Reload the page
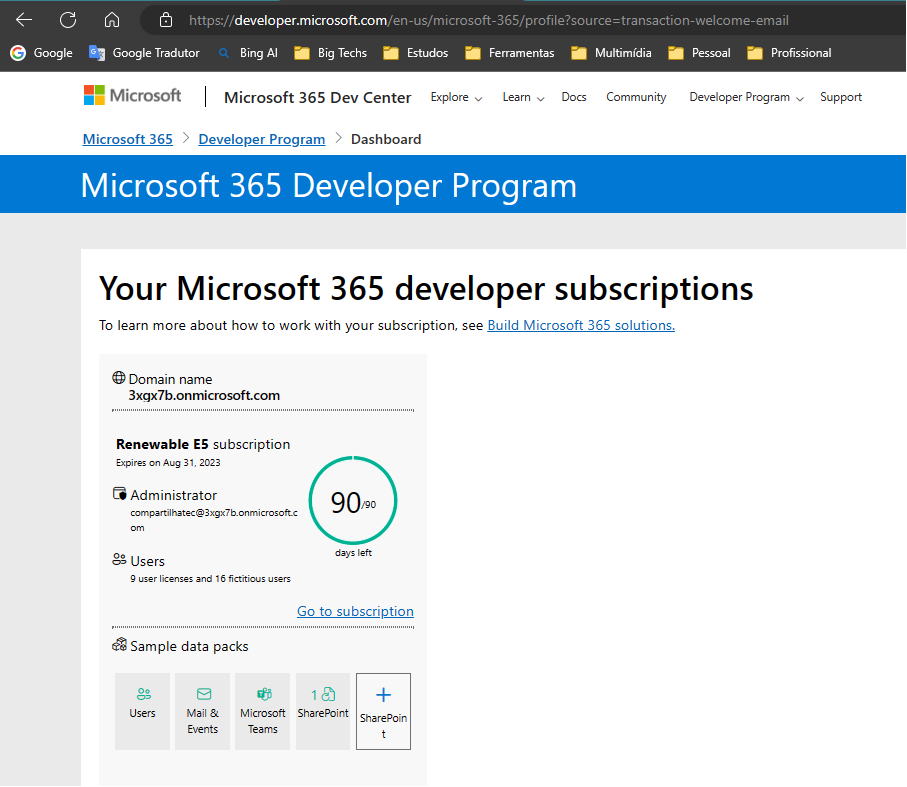 click(67, 18)
